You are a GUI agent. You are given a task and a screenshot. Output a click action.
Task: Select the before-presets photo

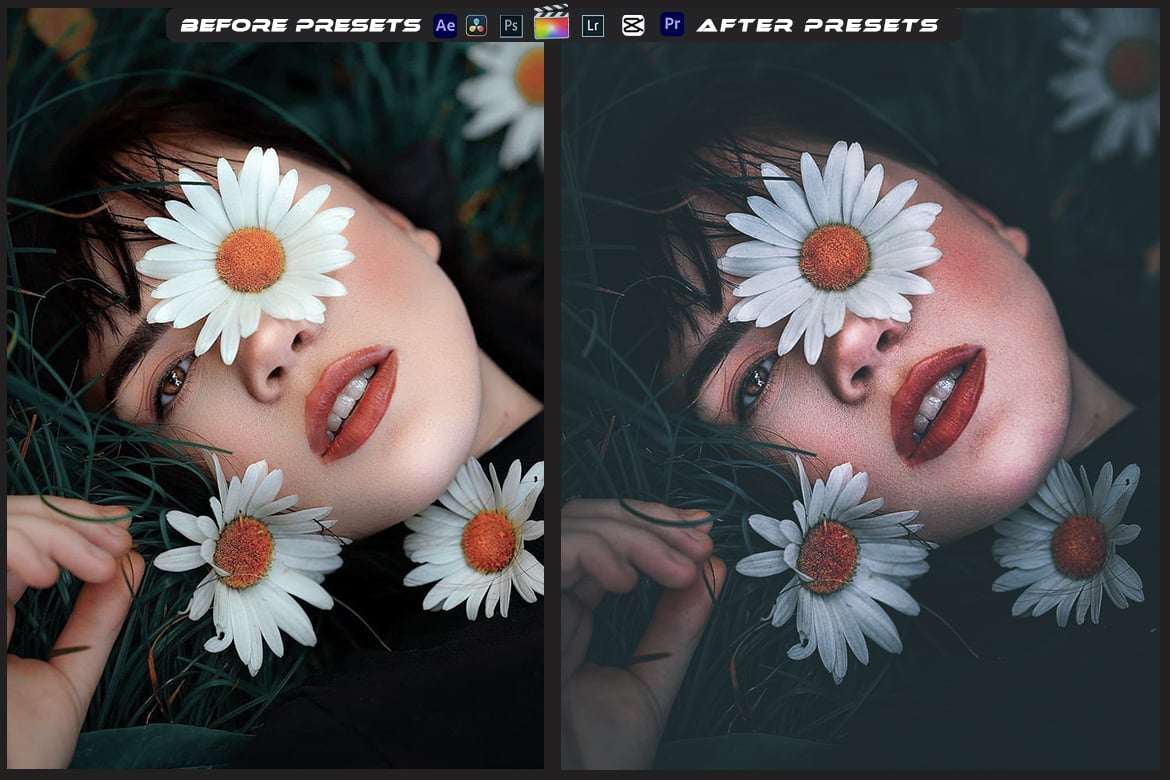(275, 389)
